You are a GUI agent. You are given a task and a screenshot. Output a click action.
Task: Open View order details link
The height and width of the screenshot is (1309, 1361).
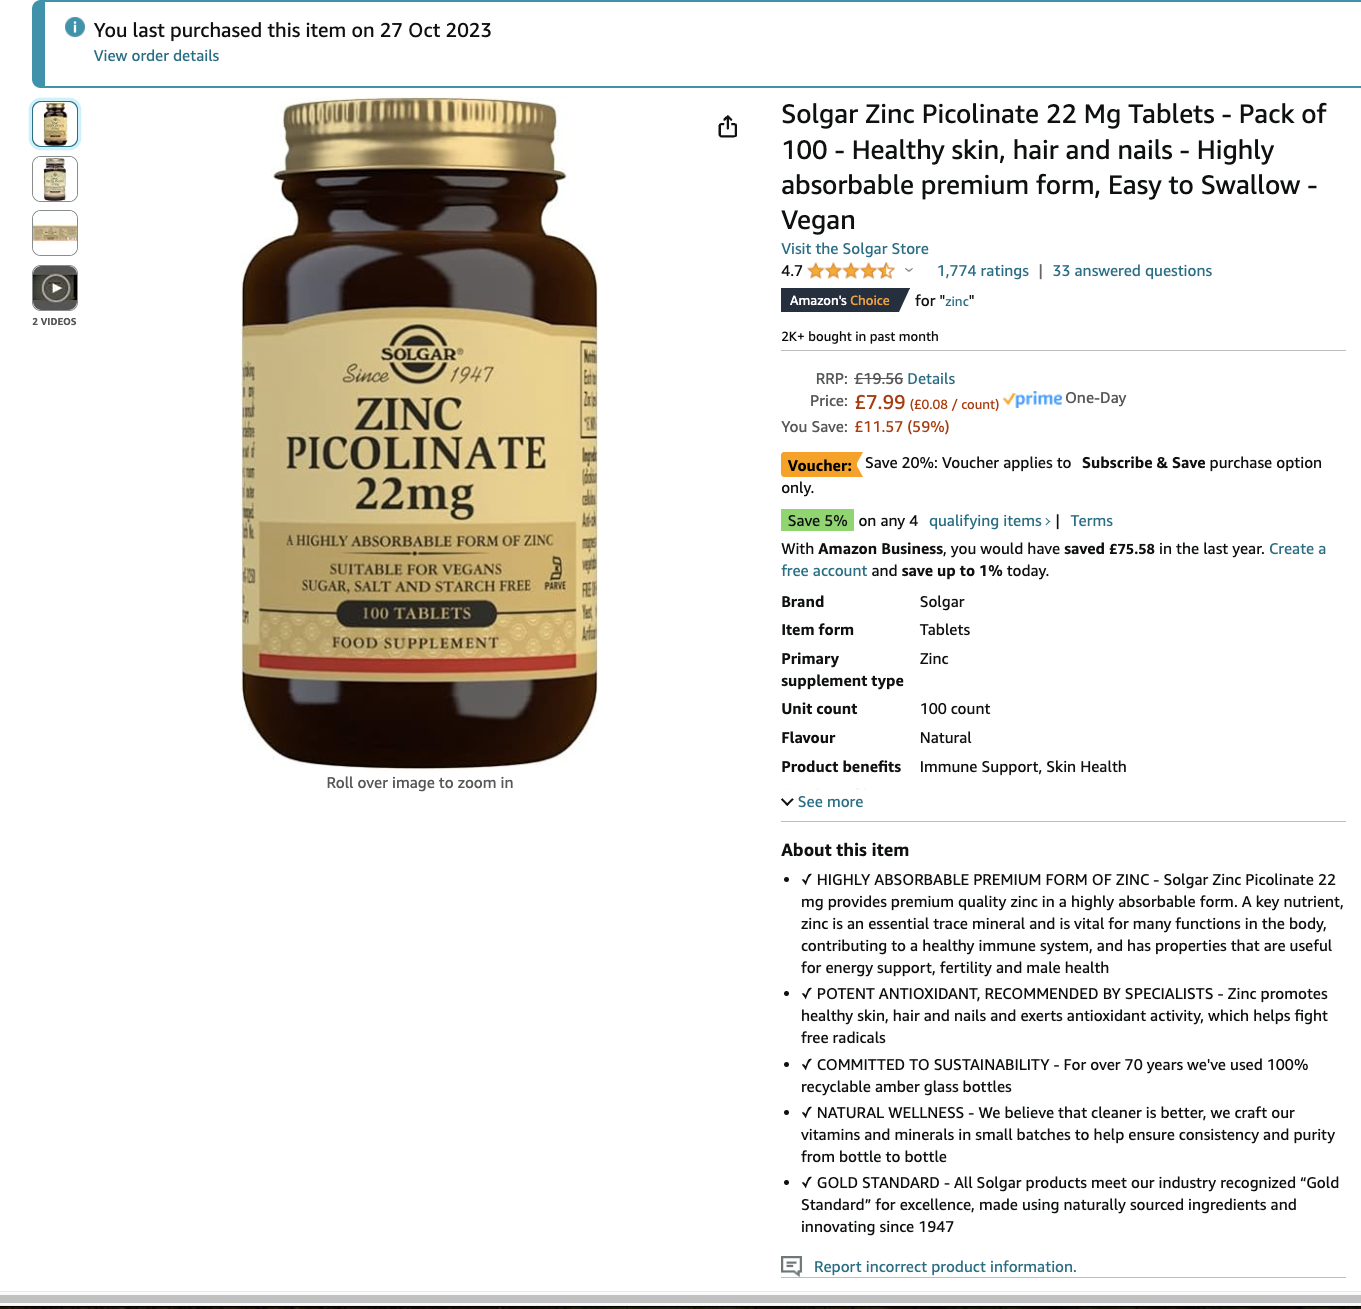pyautogui.click(x=156, y=56)
